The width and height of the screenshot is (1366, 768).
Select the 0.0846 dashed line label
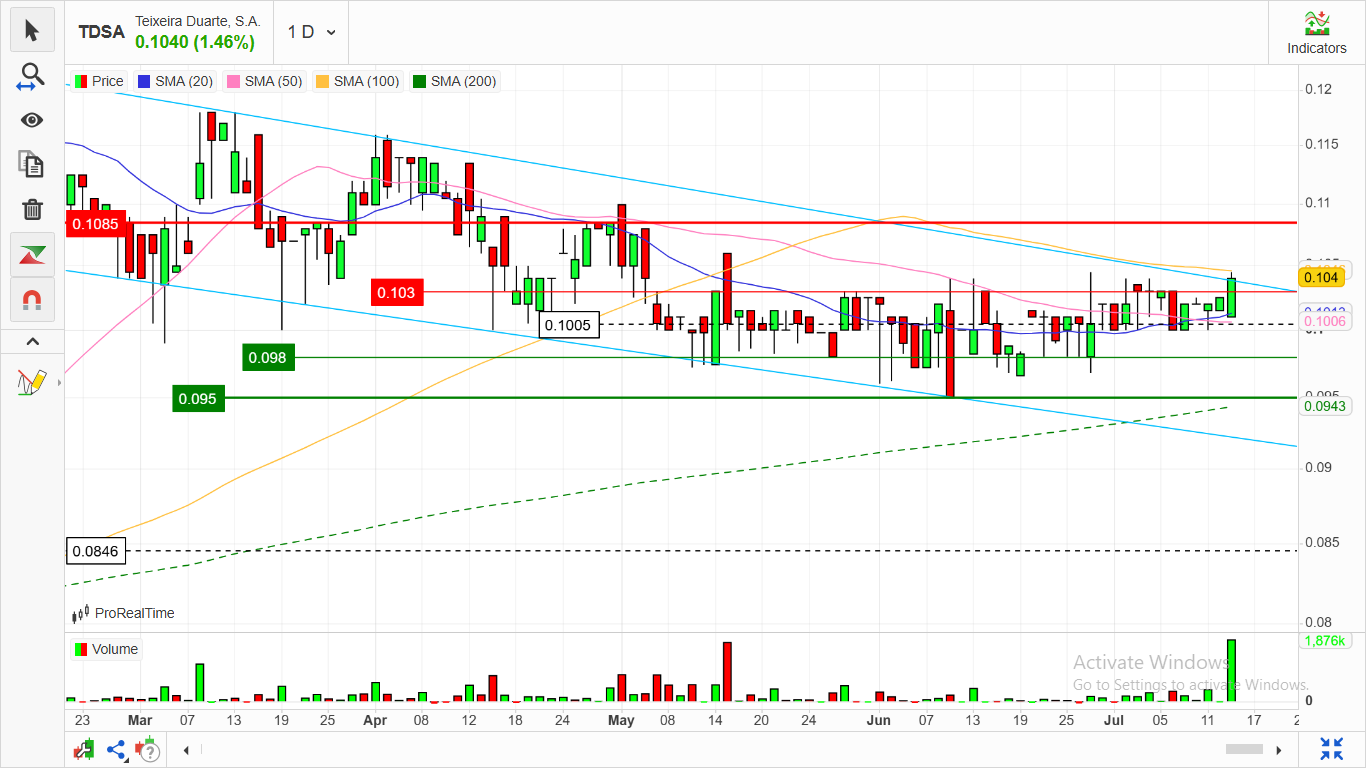95,550
